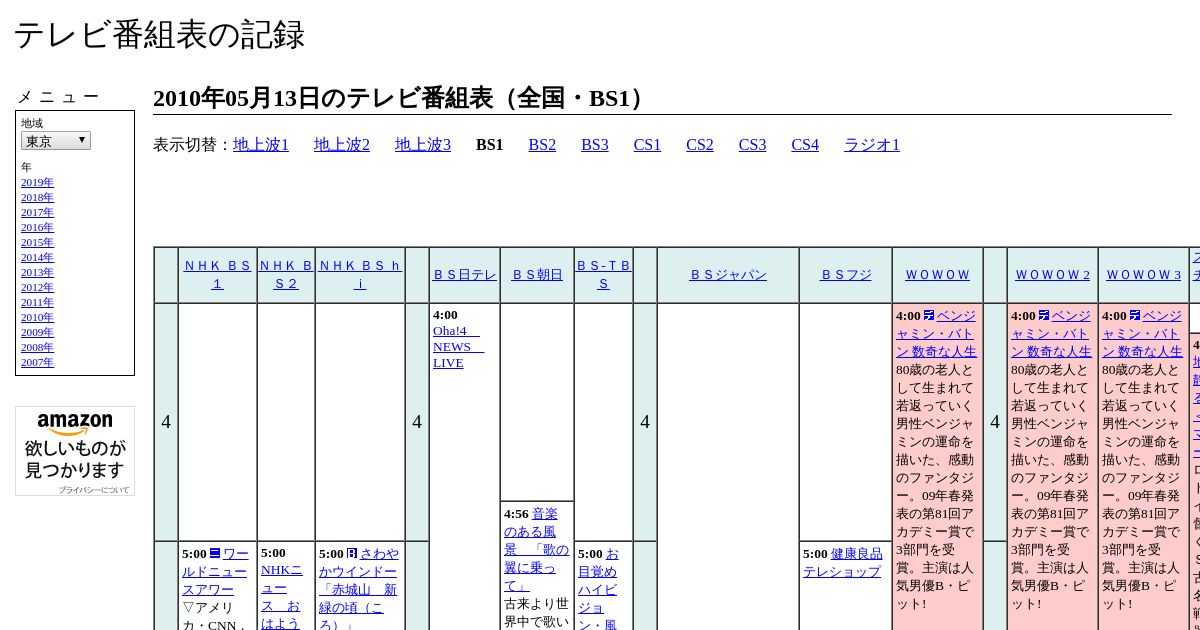The height and width of the screenshot is (630, 1200).
Task: Open the ＮＨＫ ＢＳ２ channel header
Action: (286, 275)
